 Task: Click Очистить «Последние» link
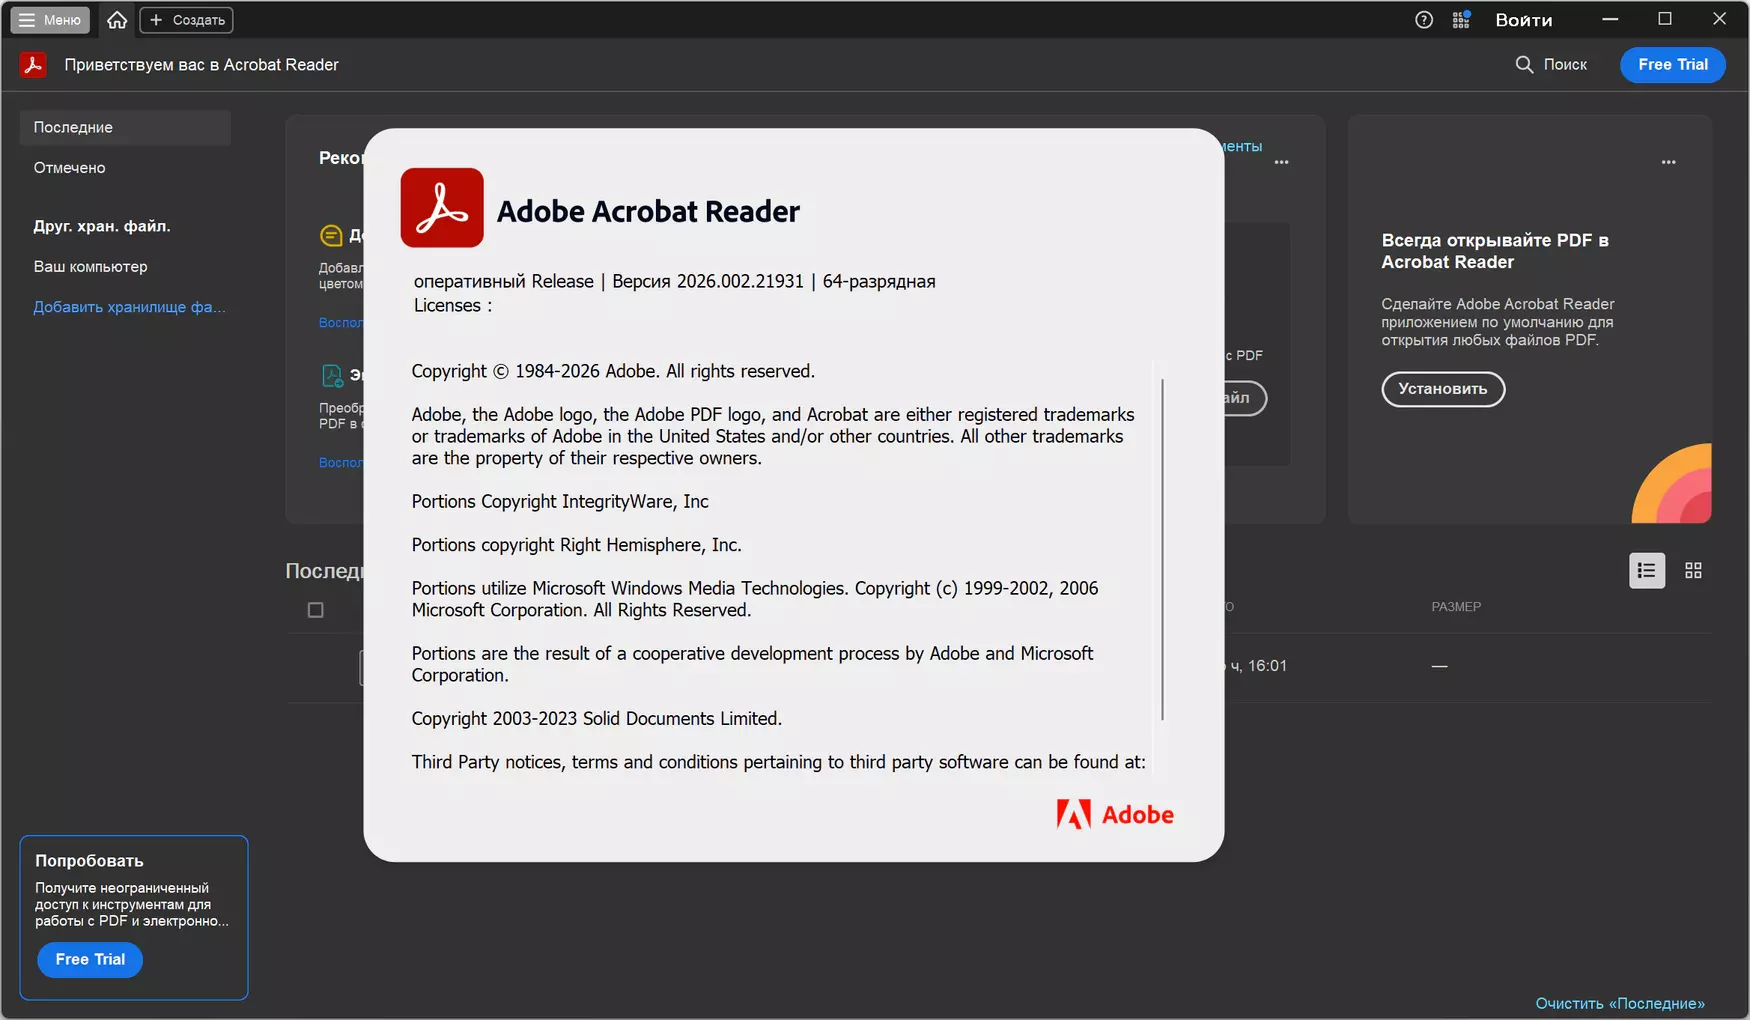tap(1620, 1003)
